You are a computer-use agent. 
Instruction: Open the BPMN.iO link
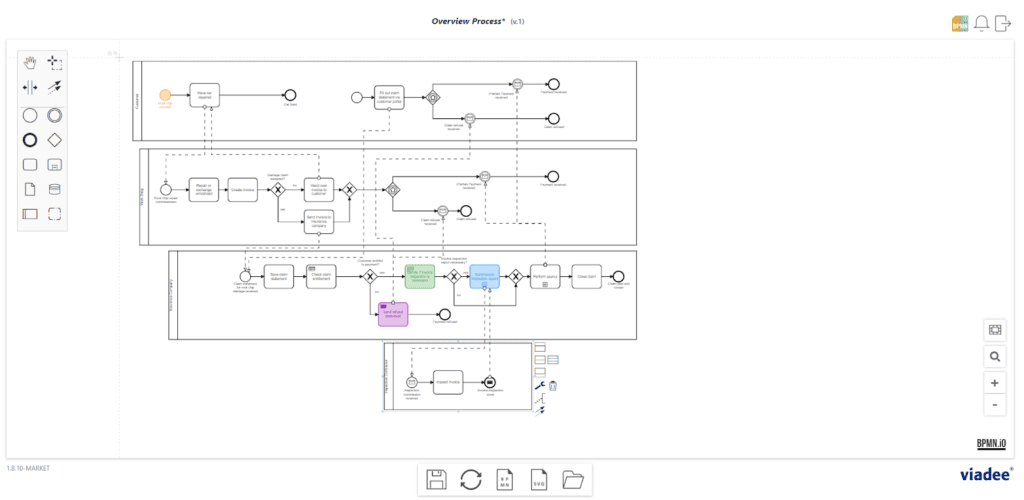991,443
